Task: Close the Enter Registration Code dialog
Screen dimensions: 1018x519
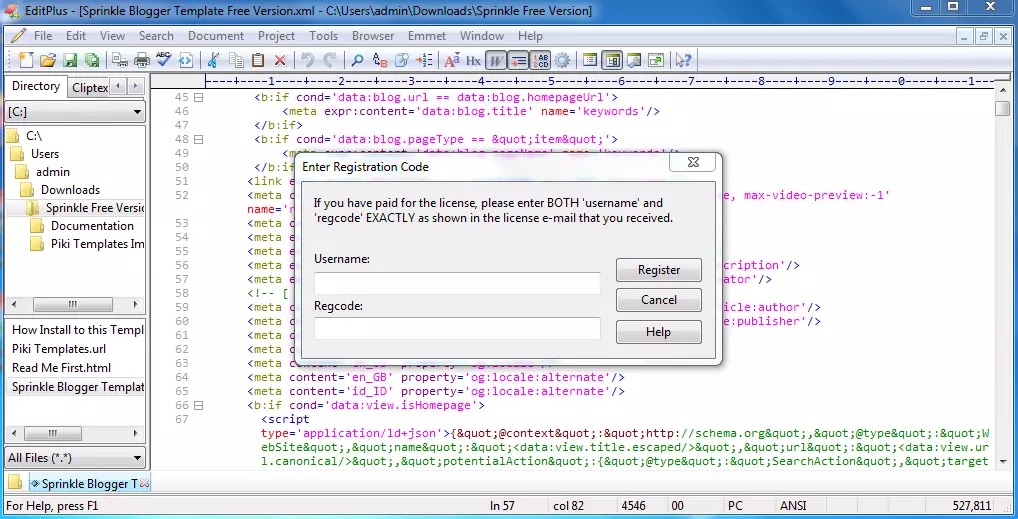Action: click(x=693, y=162)
